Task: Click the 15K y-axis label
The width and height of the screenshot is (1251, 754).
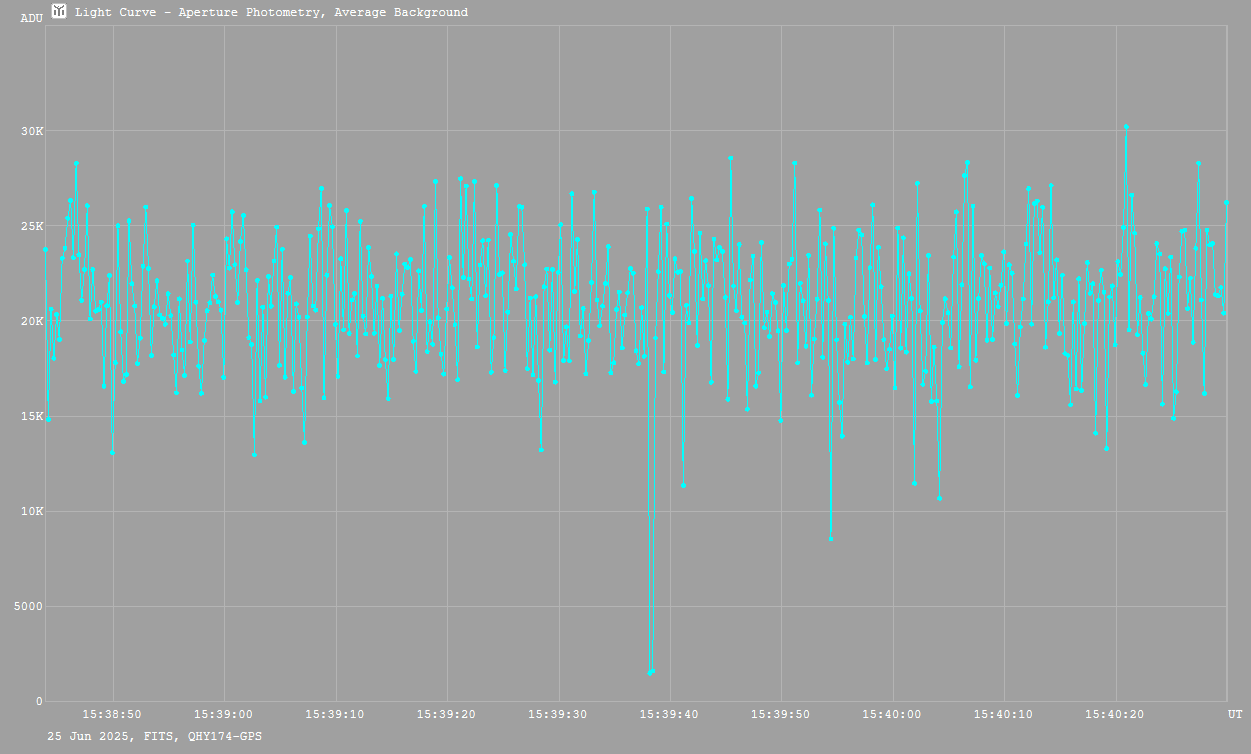Action: coord(32,416)
